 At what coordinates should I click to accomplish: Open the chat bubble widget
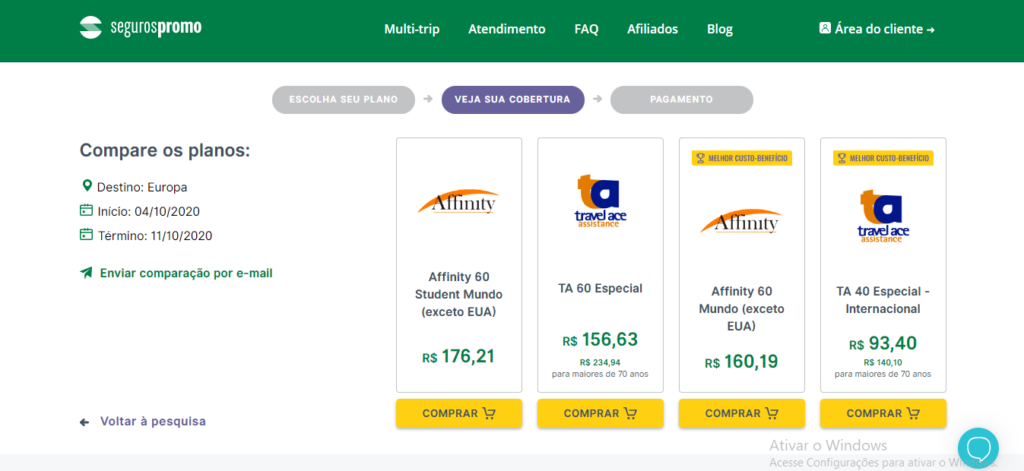(x=978, y=448)
